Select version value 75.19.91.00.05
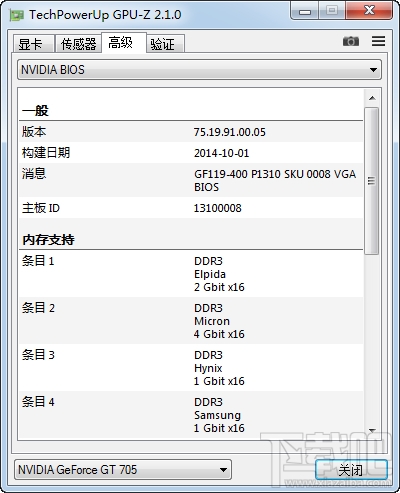Viewport: 400px width, 493px height. pos(230,132)
